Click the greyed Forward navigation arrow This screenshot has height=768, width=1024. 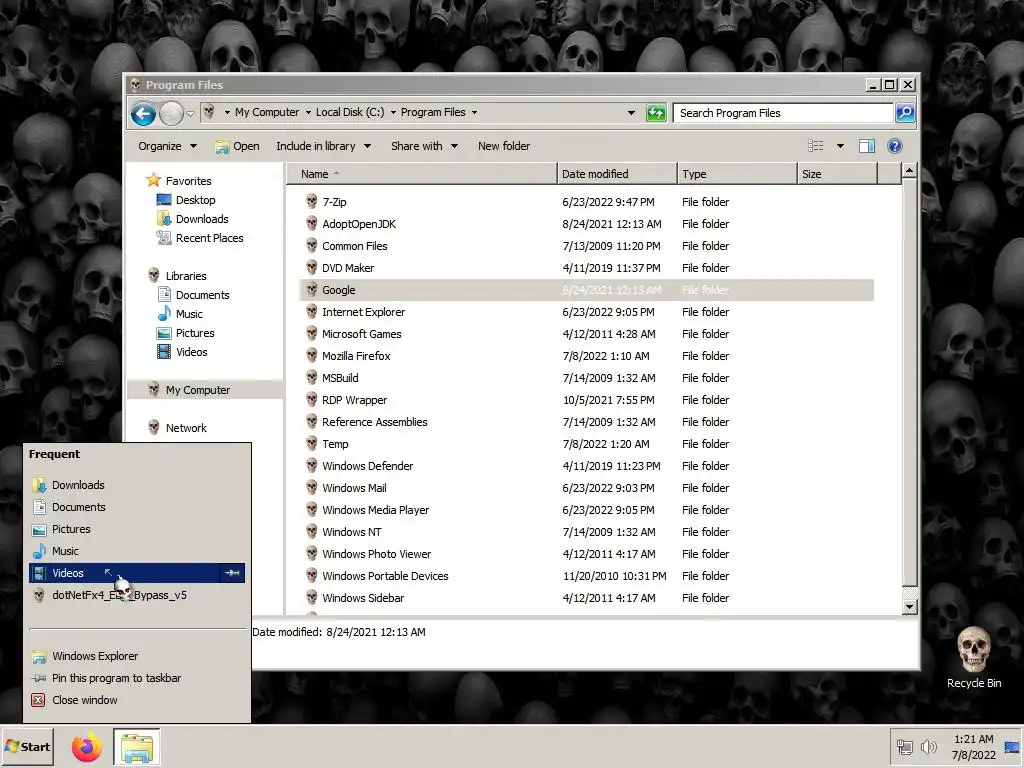171,114
